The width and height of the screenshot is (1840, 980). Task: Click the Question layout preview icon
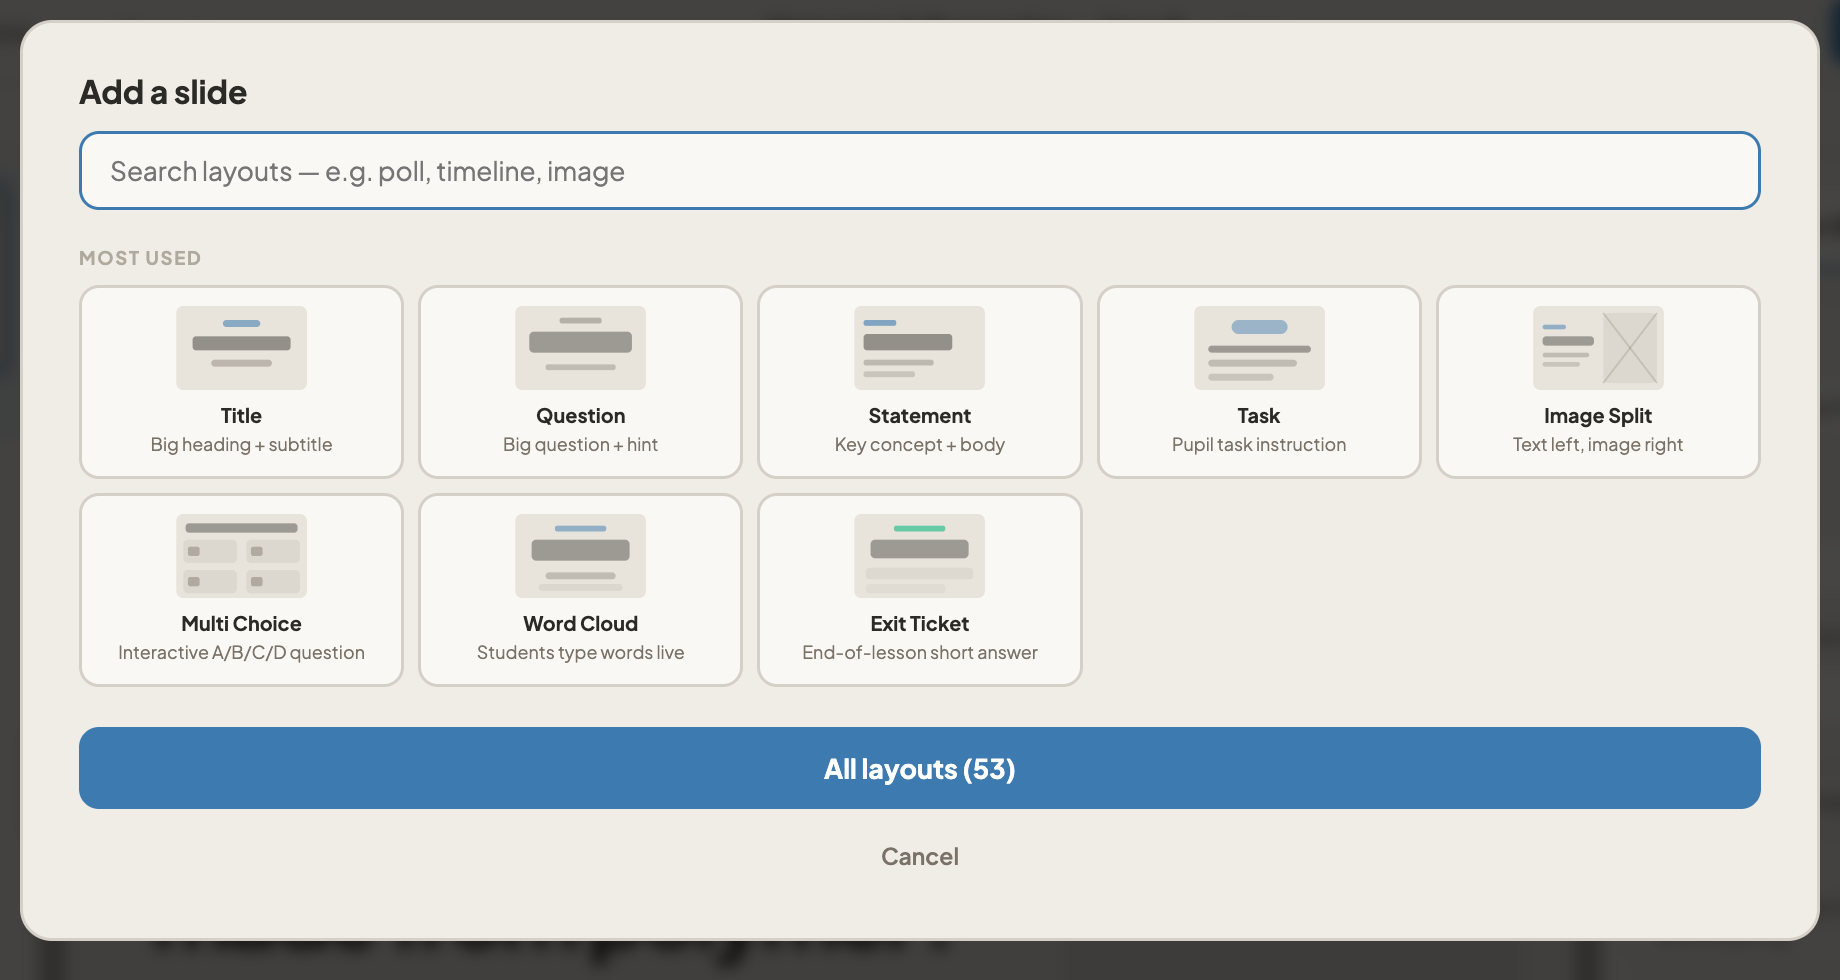(x=580, y=348)
